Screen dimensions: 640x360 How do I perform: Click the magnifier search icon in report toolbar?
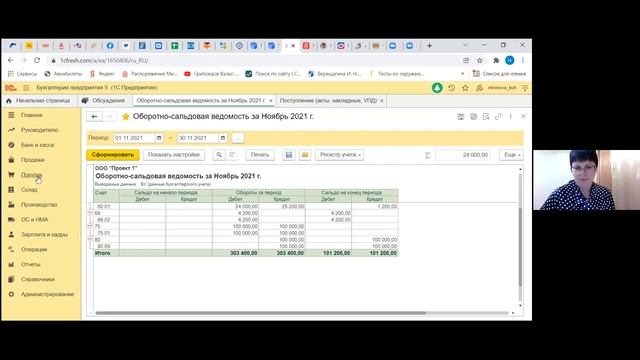[219, 155]
